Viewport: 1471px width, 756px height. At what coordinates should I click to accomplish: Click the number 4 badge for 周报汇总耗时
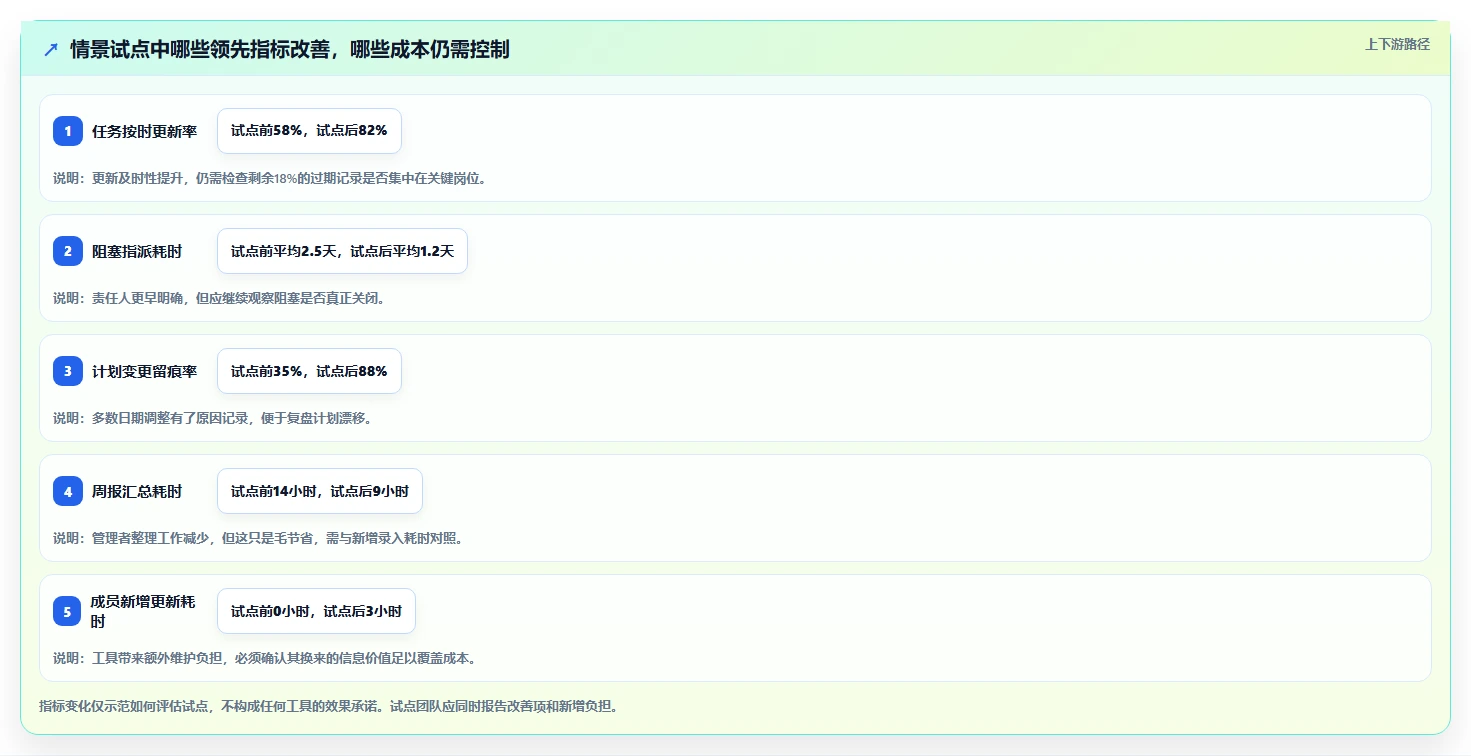click(68, 491)
